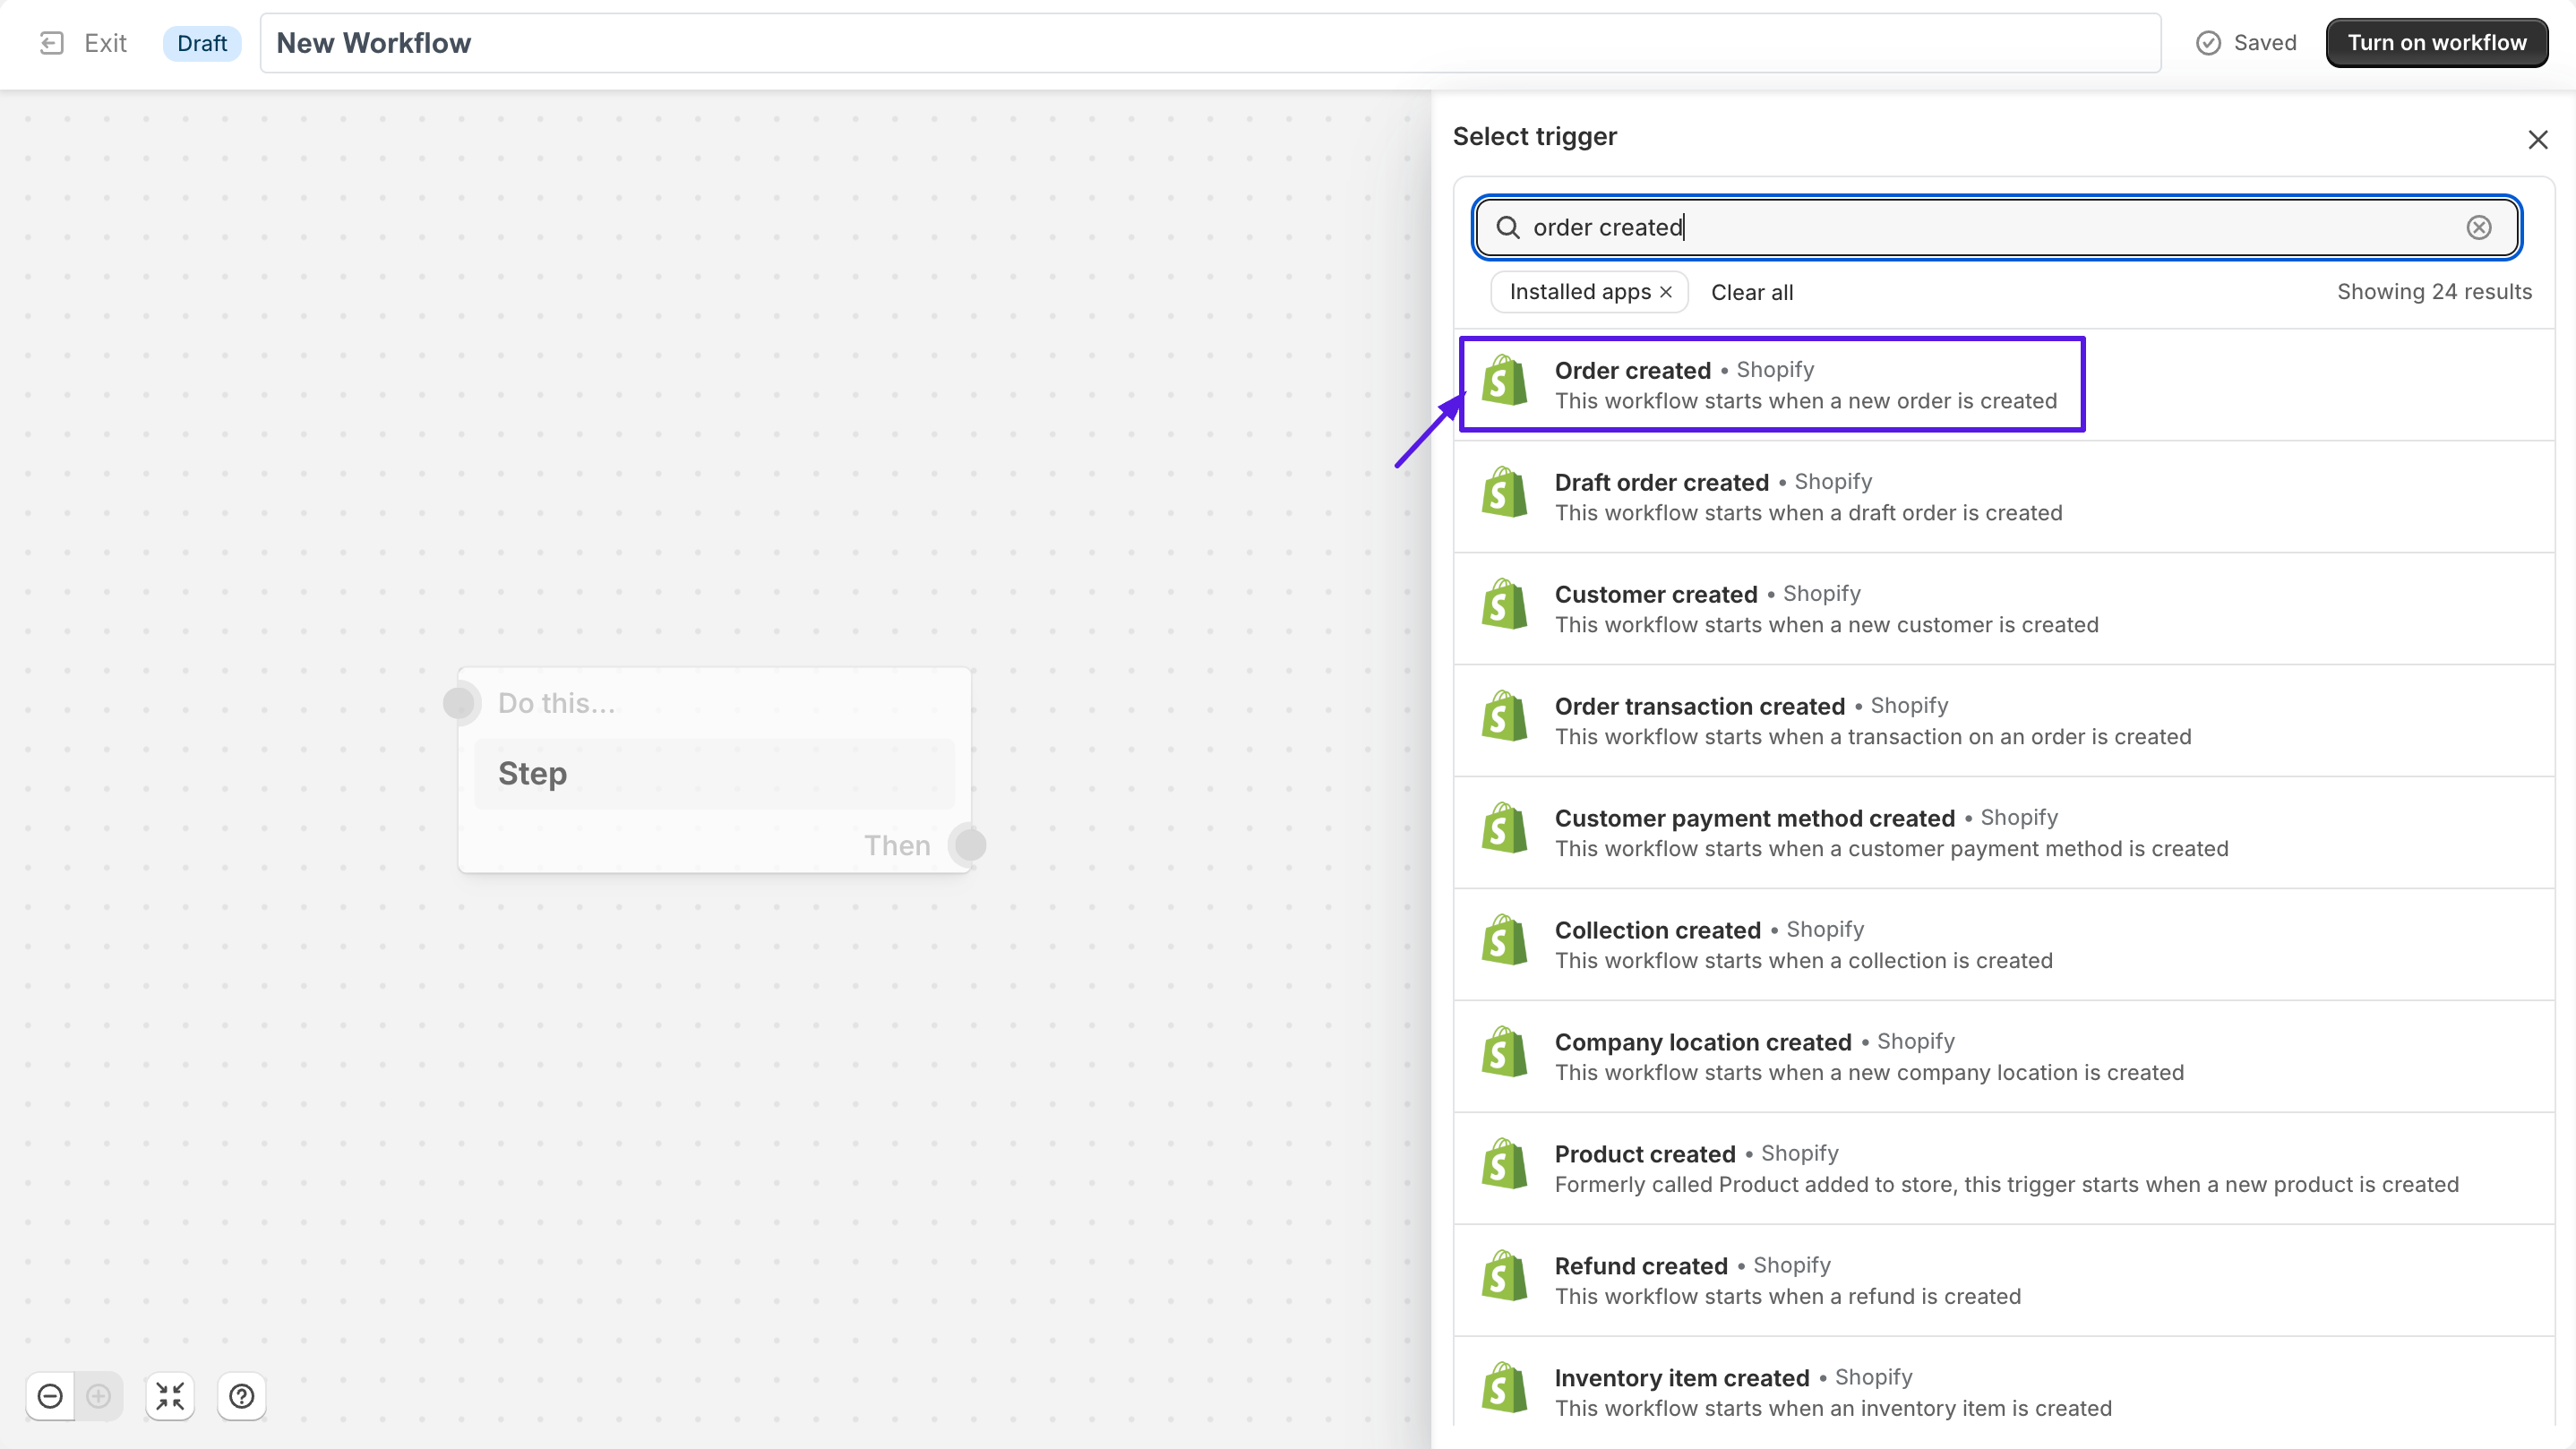
Task: Edit the New Workflow title field
Action: pos(1210,43)
